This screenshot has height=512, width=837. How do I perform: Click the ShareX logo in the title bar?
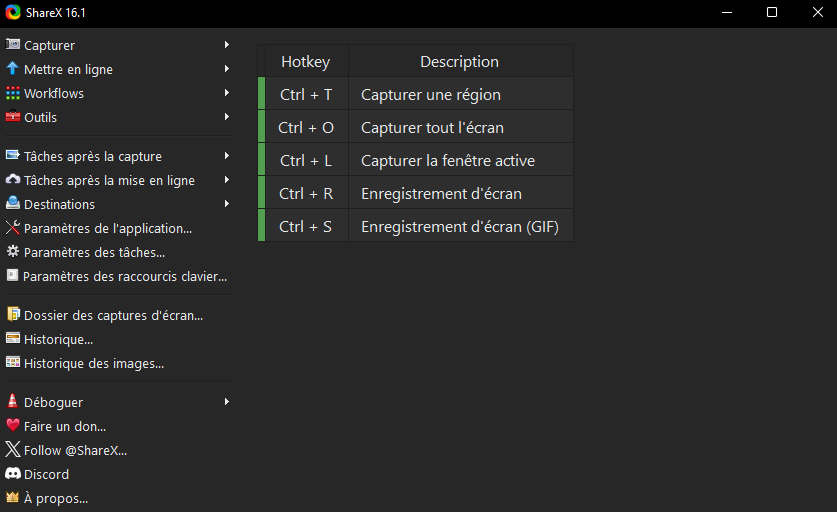[13, 12]
